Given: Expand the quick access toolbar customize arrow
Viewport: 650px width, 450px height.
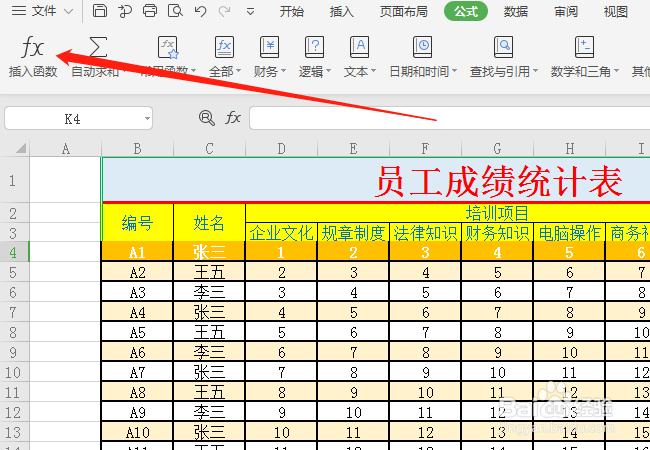Looking at the screenshot, I should (x=250, y=12).
